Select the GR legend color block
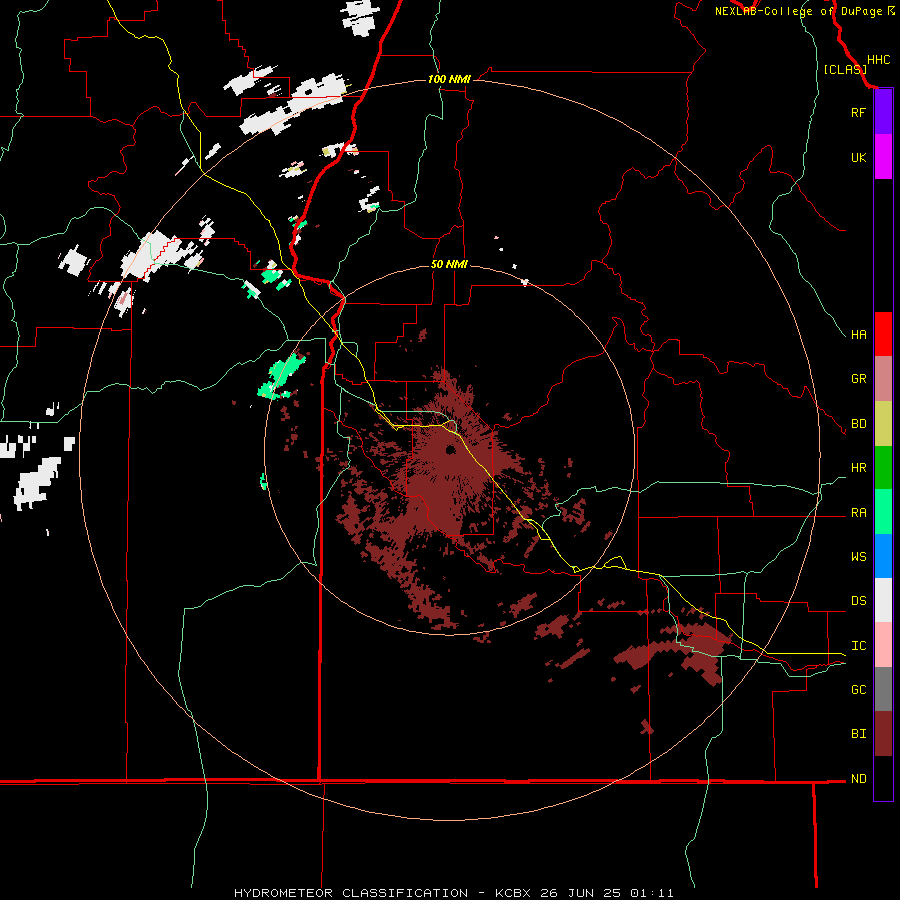 coord(883,379)
